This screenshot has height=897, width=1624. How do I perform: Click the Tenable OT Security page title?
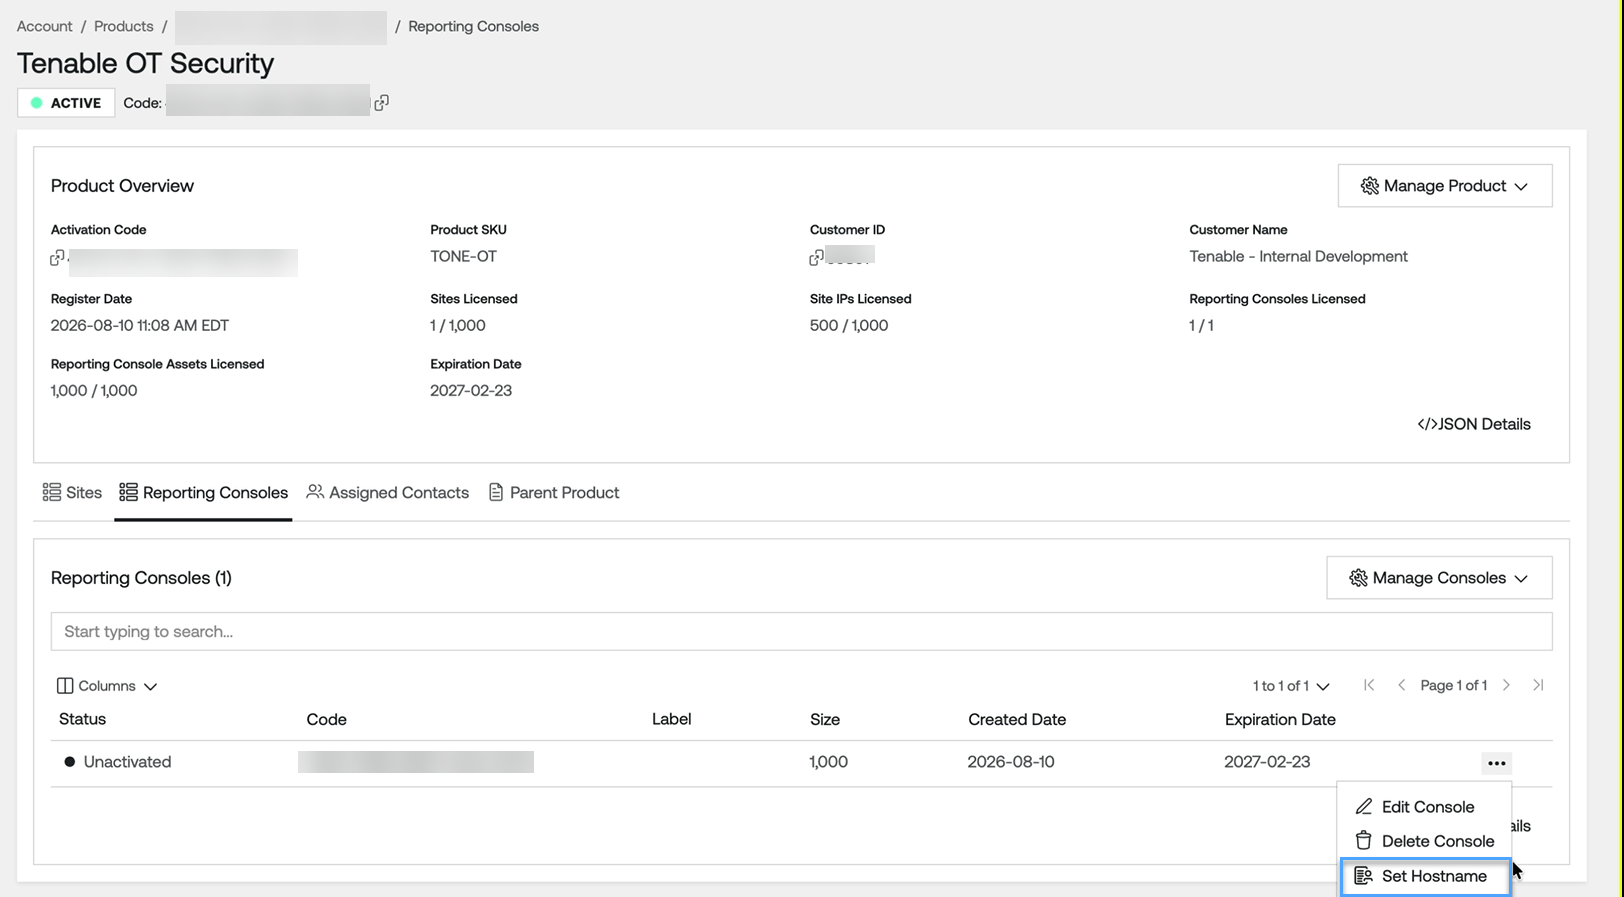(145, 63)
